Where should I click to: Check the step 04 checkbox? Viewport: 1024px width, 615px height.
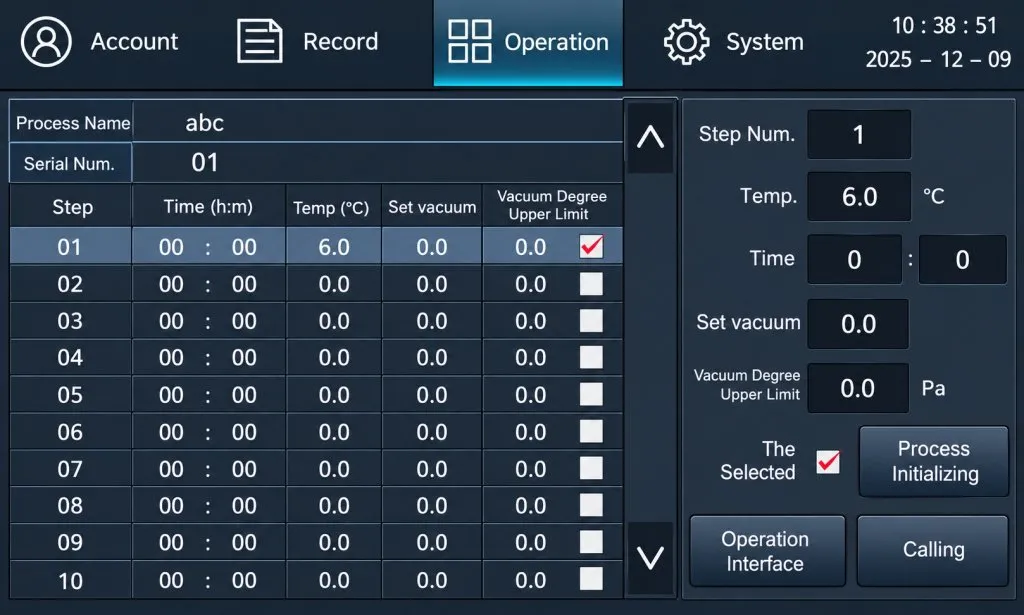tap(592, 357)
